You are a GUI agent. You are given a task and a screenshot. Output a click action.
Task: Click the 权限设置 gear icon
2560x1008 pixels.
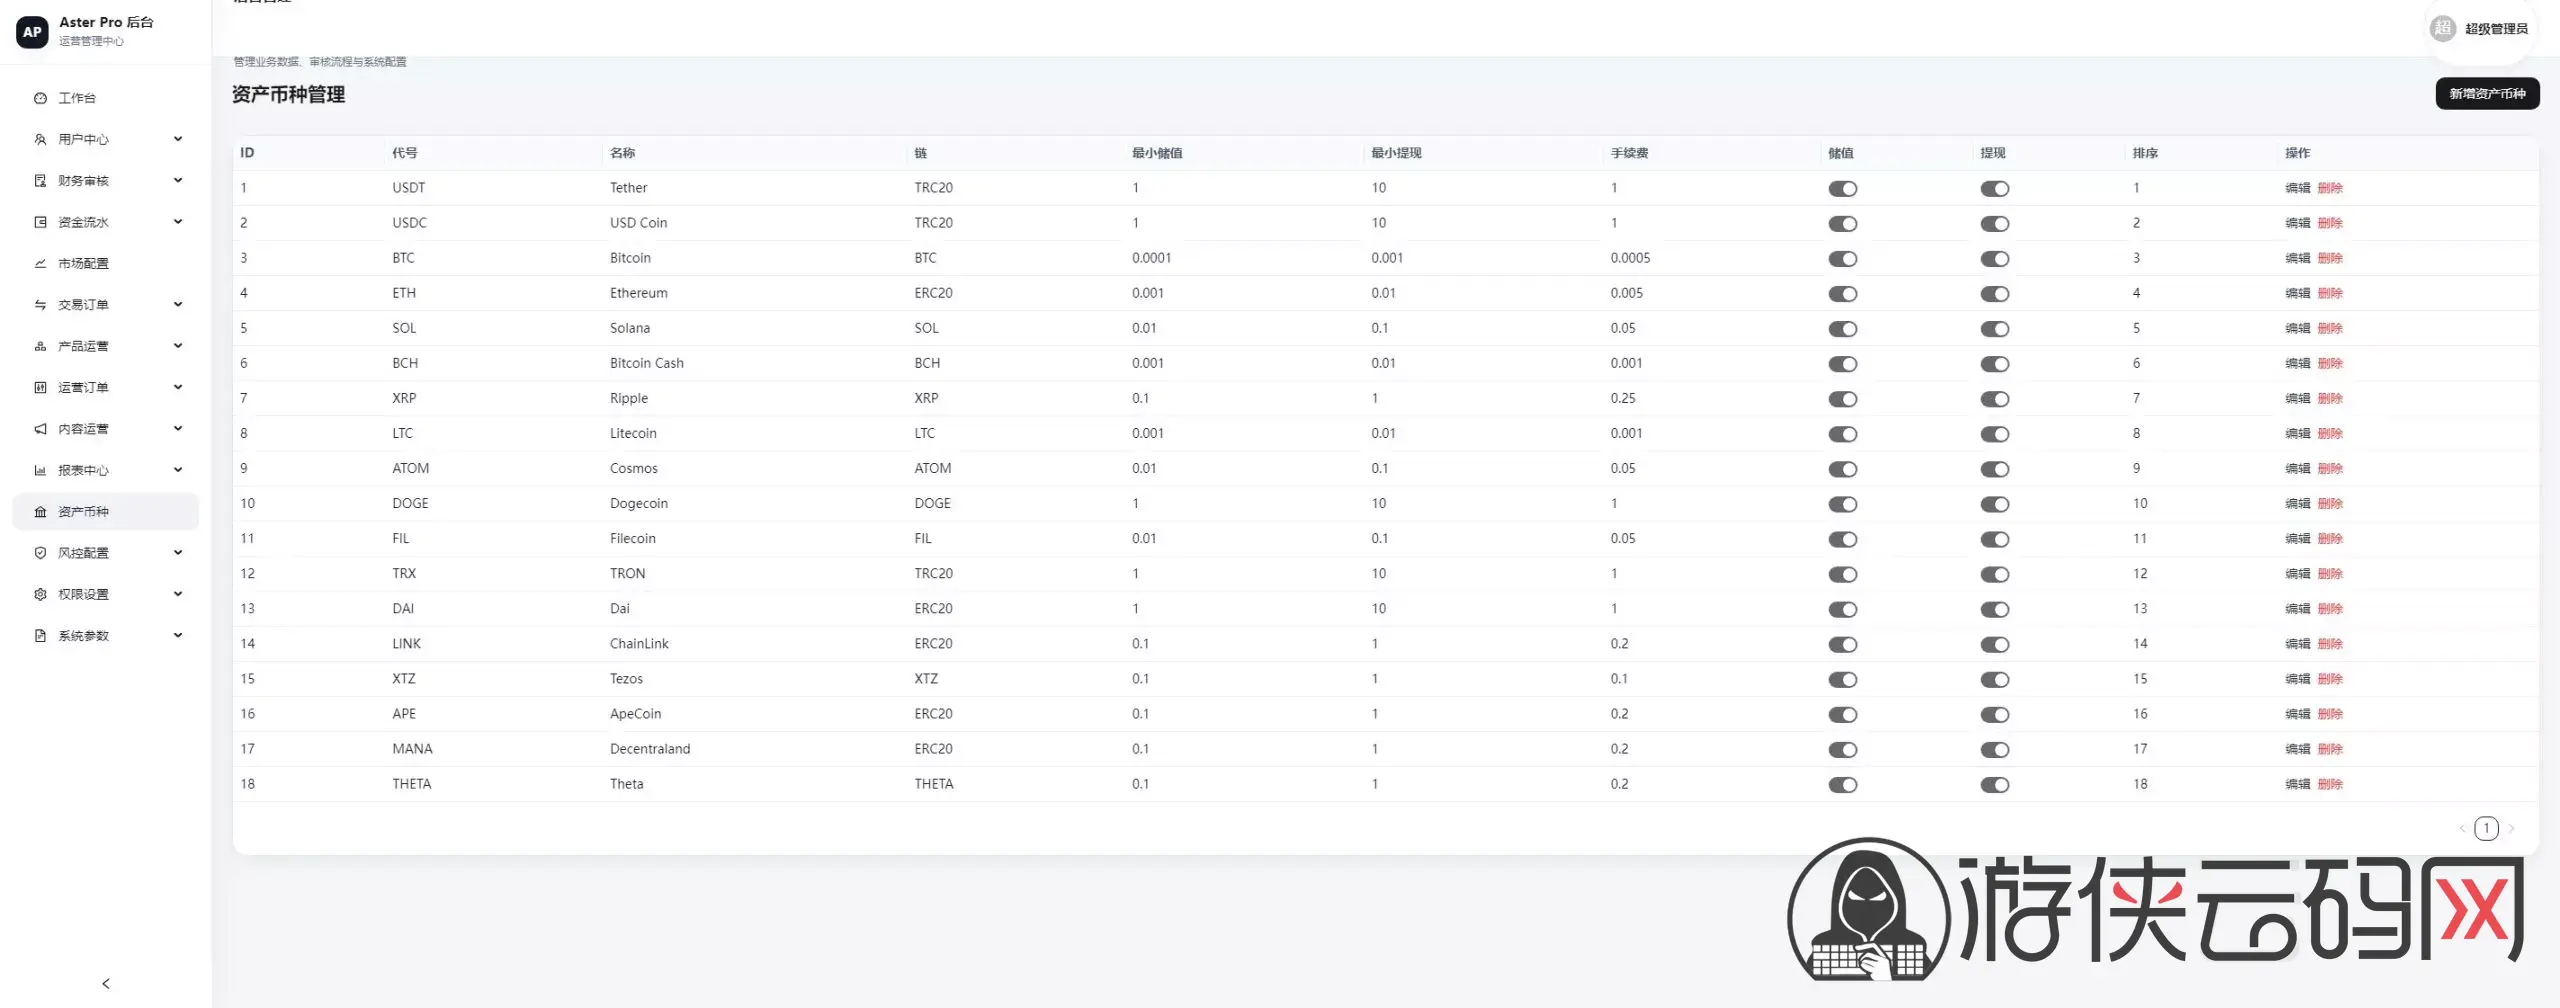(x=40, y=594)
